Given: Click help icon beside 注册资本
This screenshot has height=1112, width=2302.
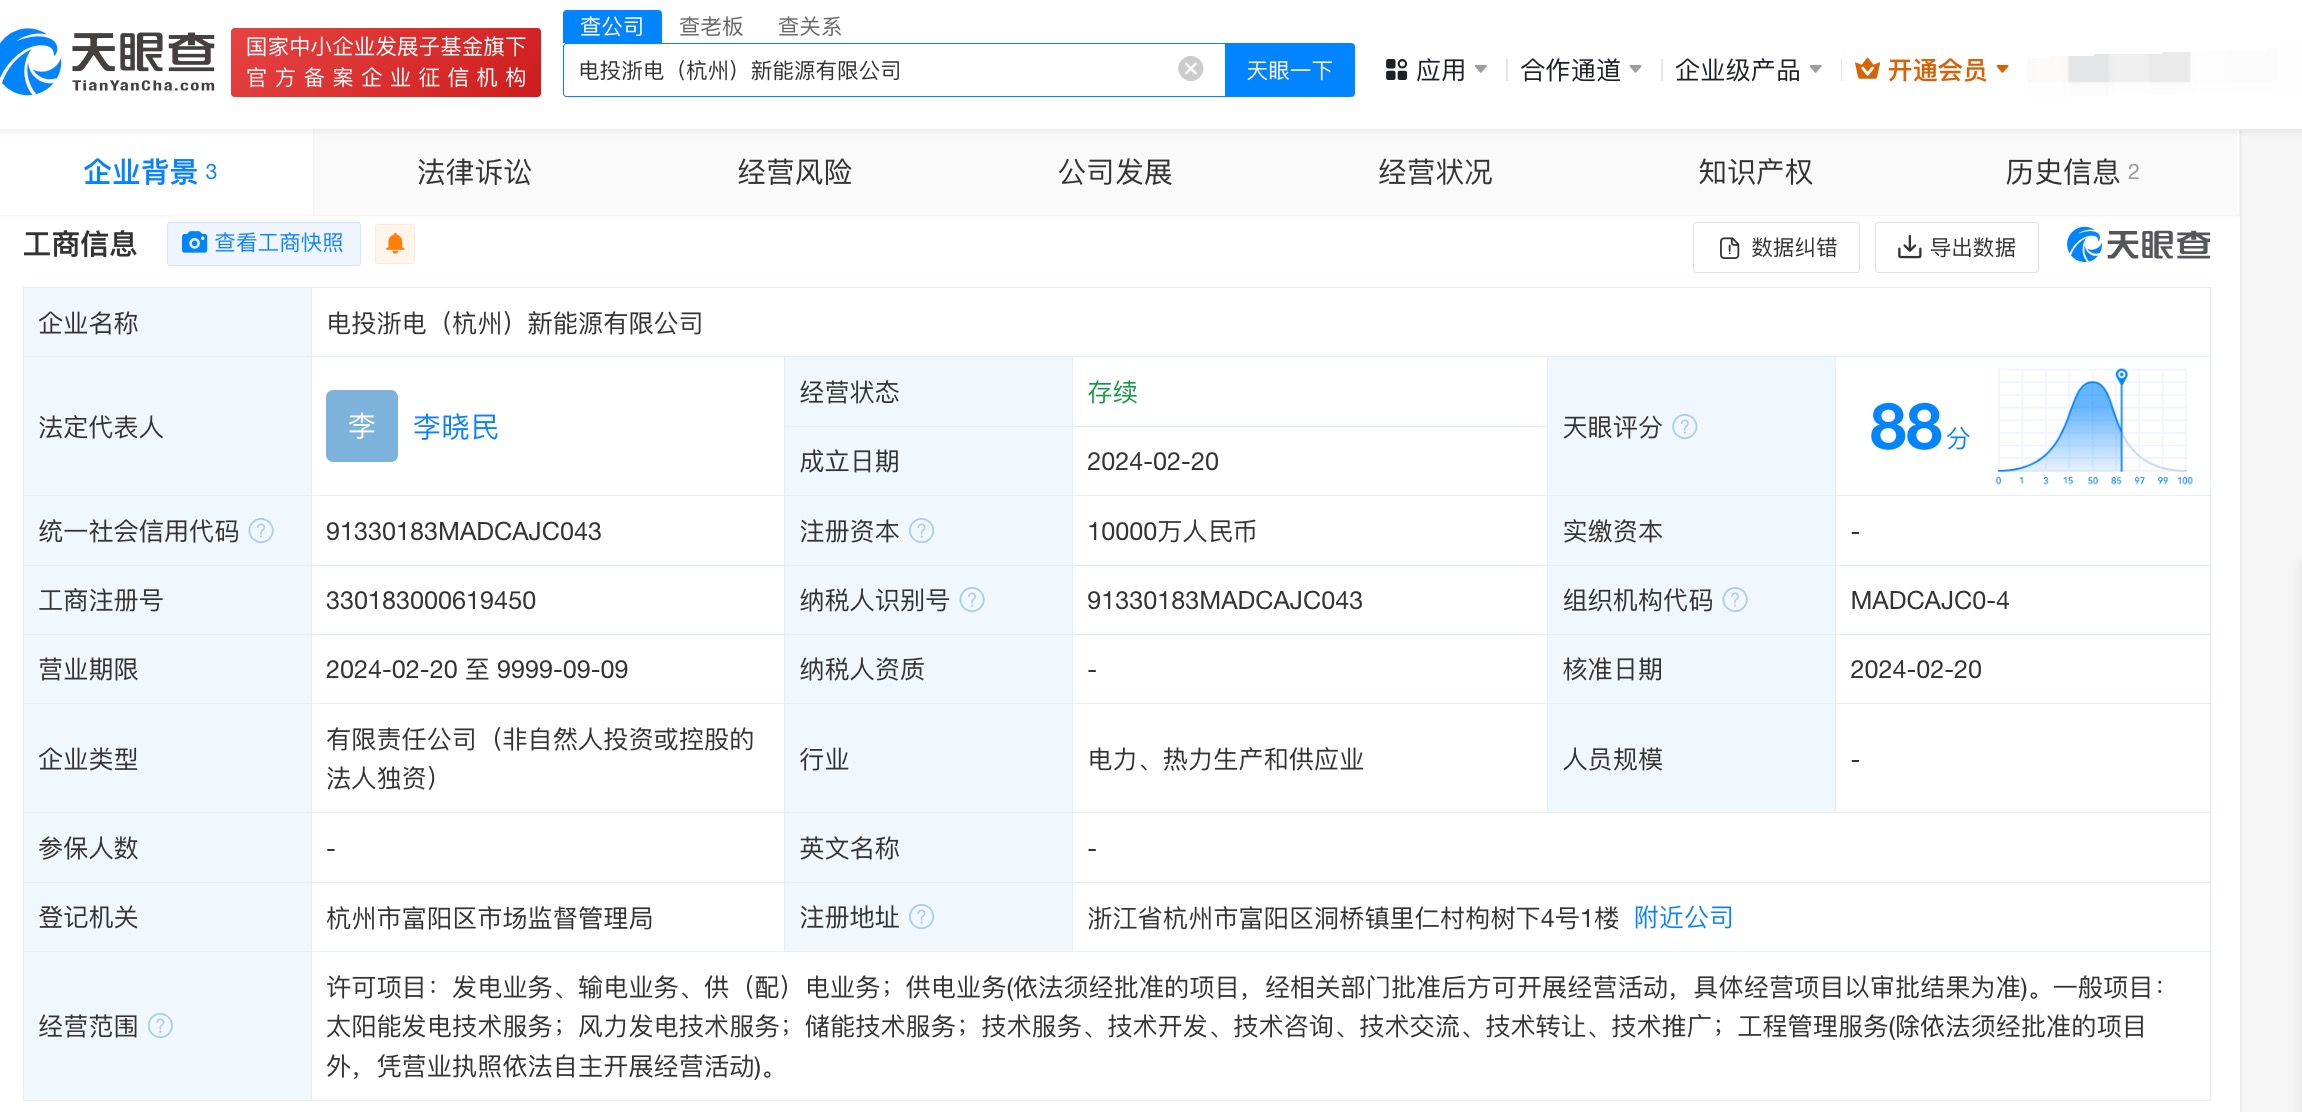Looking at the screenshot, I should (x=922, y=531).
